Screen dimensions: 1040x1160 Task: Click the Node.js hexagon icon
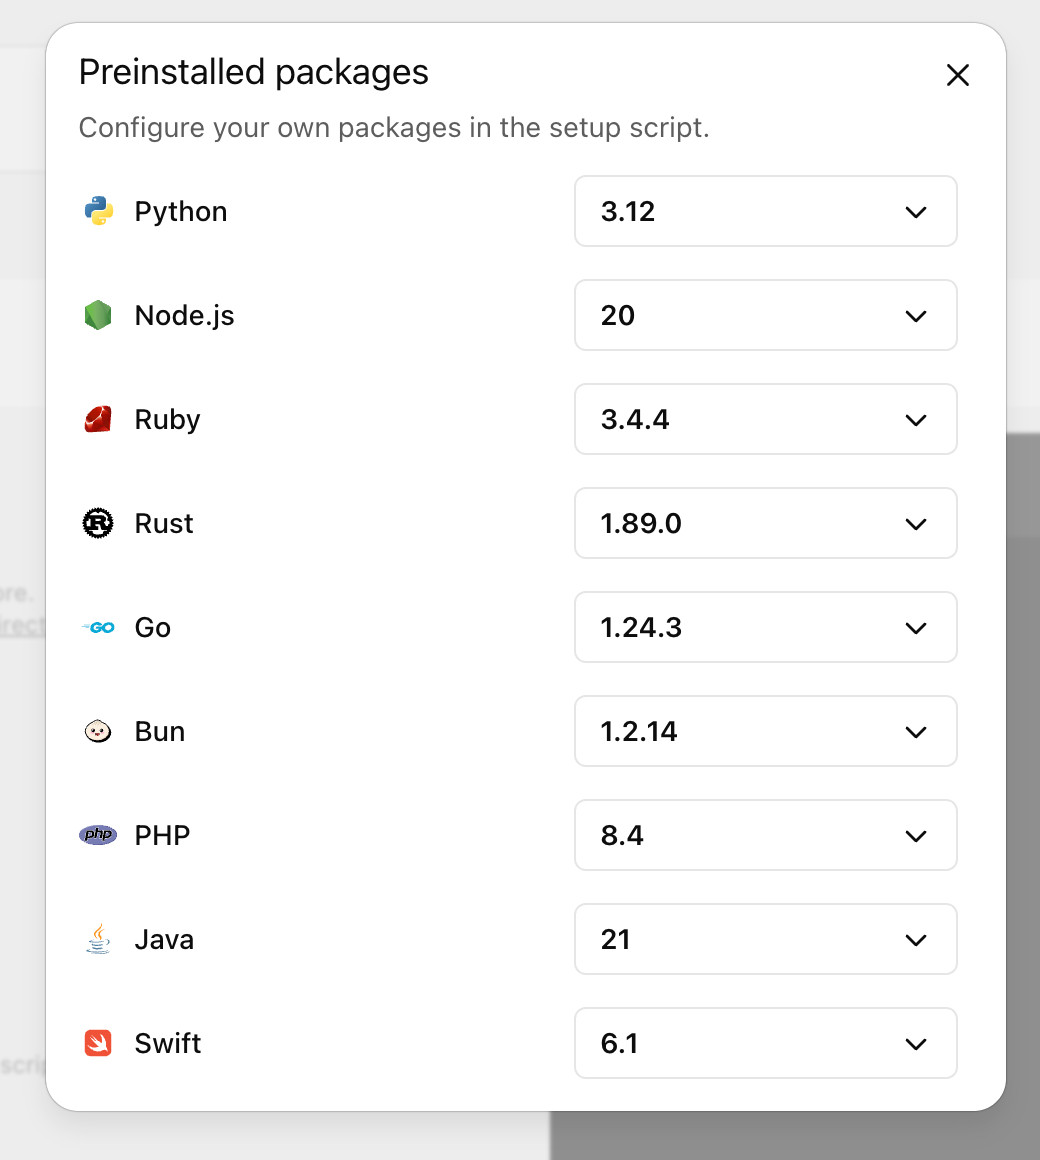(x=98, y=315)
